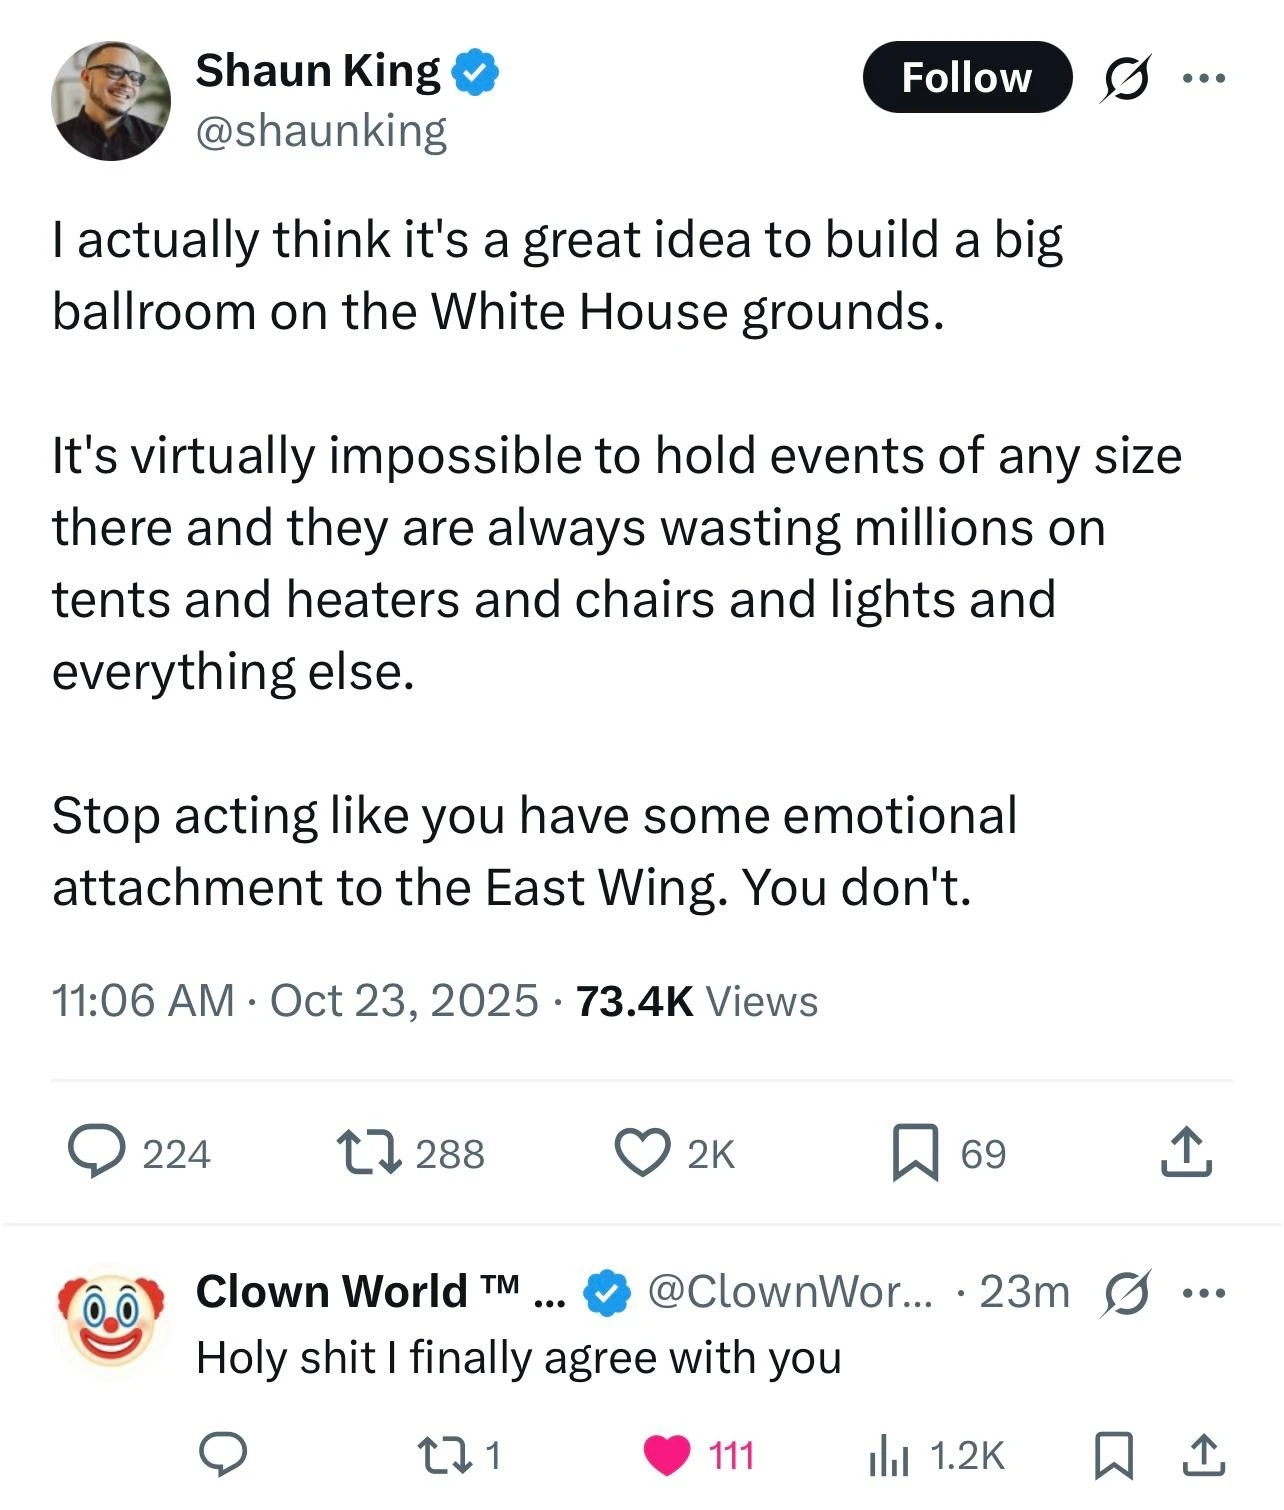View analytics for Clown World reply
Viewport: 1284px width, 1510px height.
coord(888,1456)
